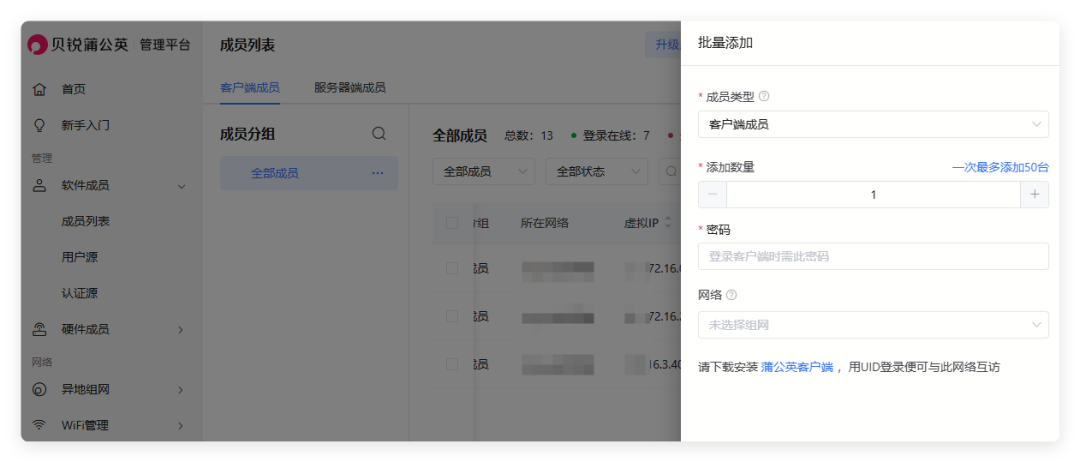The height and width of the screenshot is (462, 1080).
Task: Expand the WiFi管理 menu chevron
Action: (x=181, y=426)
